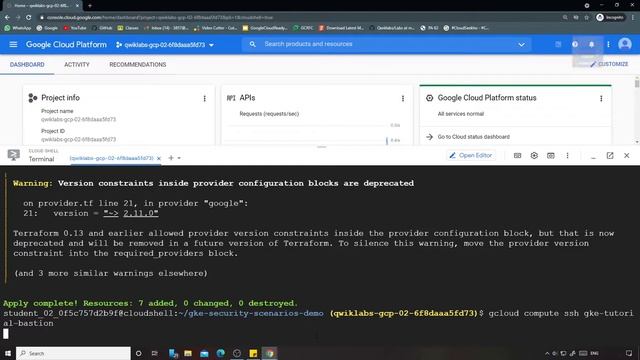This screenshot has height=360, width=640.
Task: Close the qwiklabs terminal session tab
Action: (159, 158)
